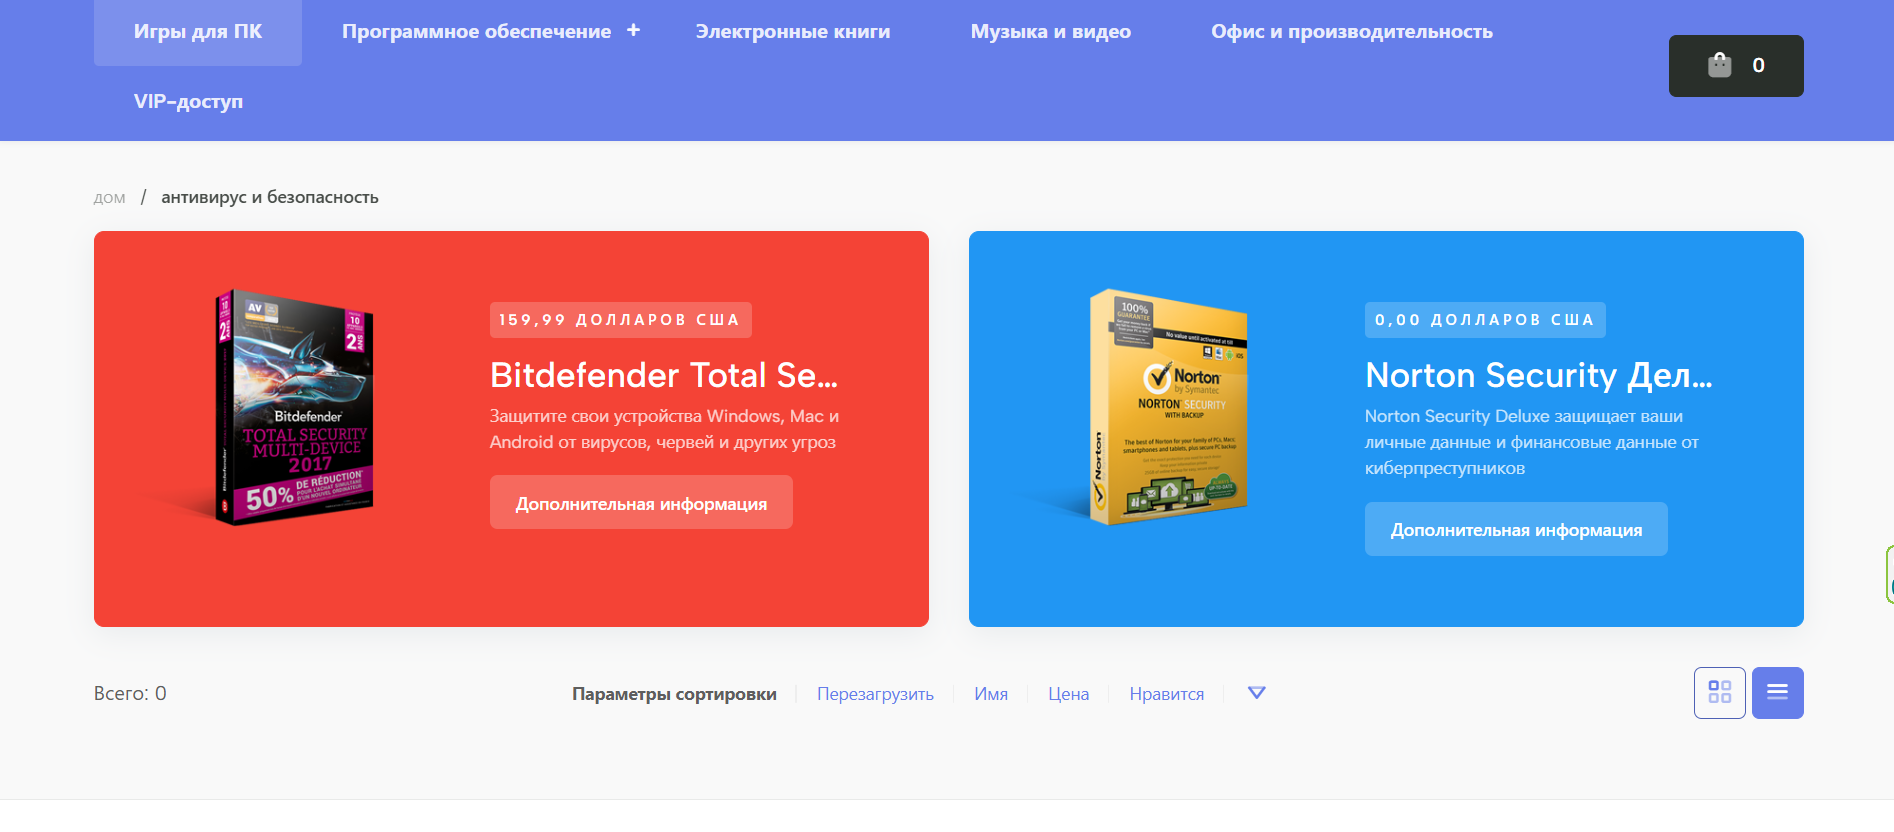Open the Игры для ПК menu

click(x=198, y=32)
